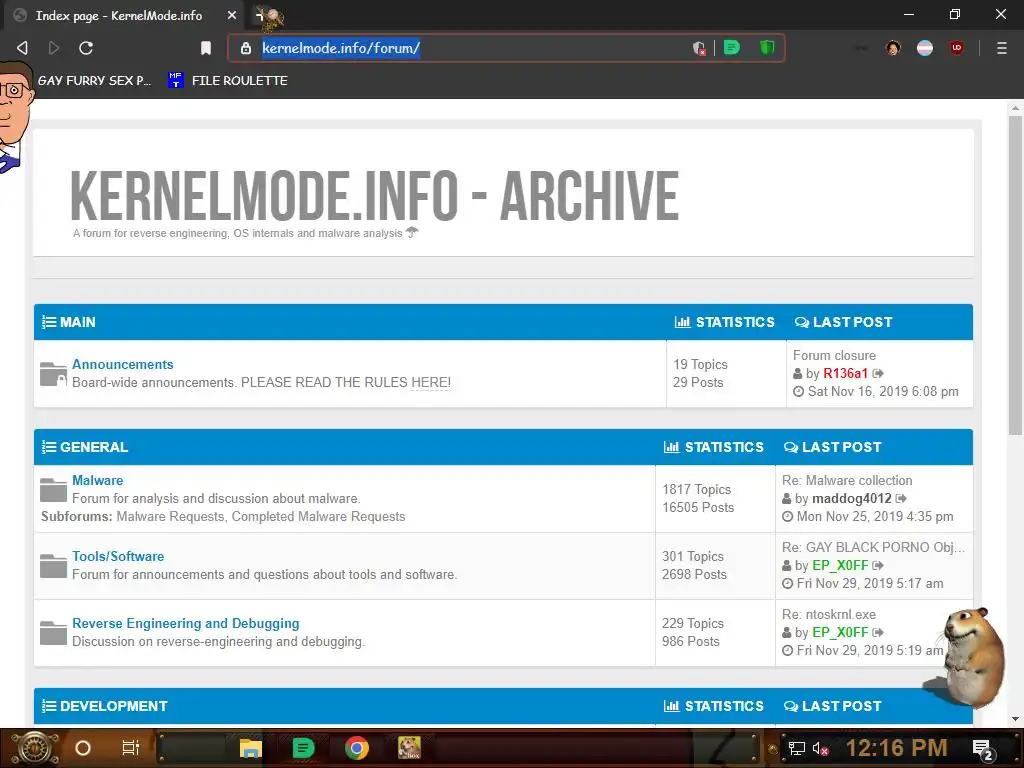
Task: Open the avatar face extension icon
Action: pos(893,48)
